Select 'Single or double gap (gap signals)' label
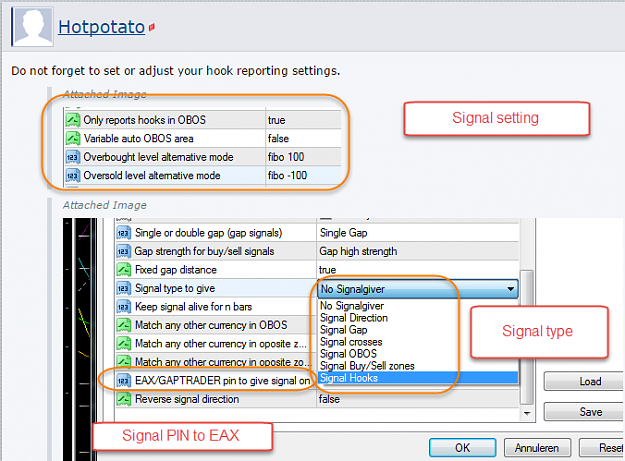Image resolution: width=625 pixels, height=461 pixels. coord(208,233)
